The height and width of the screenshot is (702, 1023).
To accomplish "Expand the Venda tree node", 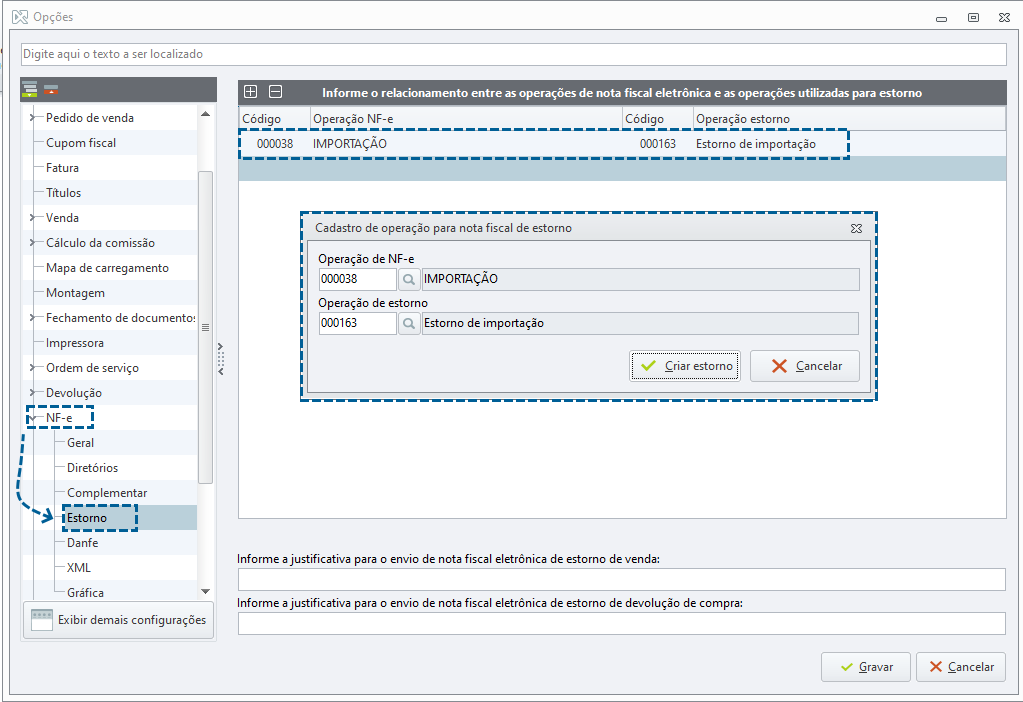I will [x=32, y=217].
